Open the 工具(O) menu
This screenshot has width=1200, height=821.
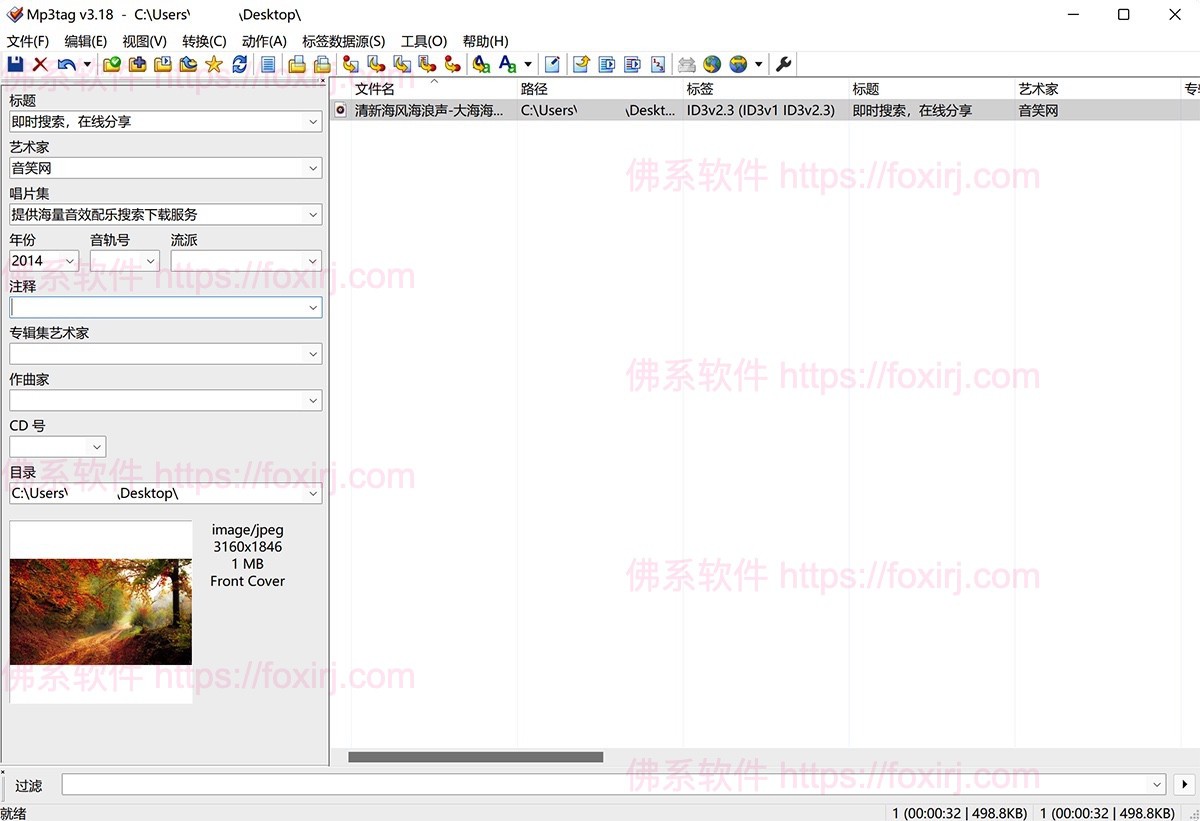[424, 41]
